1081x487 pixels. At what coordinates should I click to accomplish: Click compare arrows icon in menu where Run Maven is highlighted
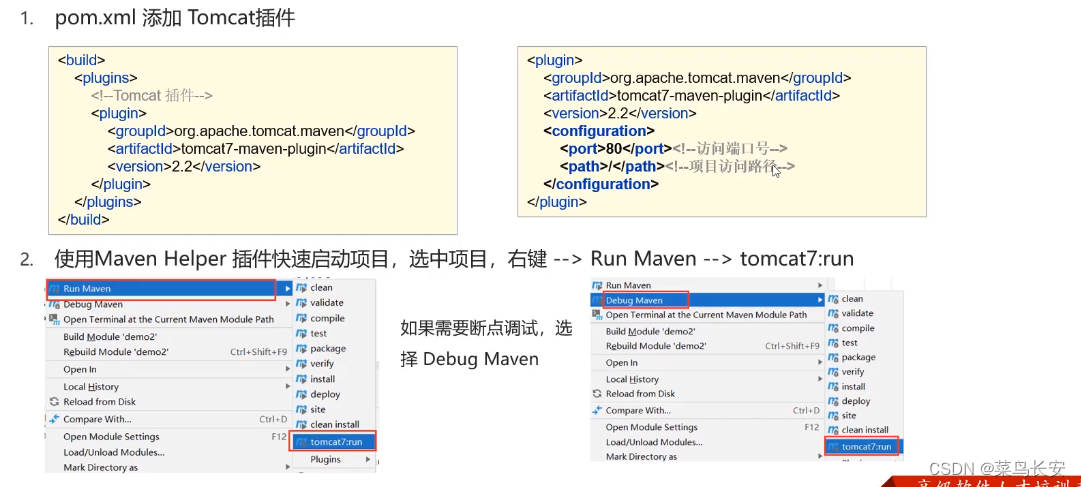point(54,419)
